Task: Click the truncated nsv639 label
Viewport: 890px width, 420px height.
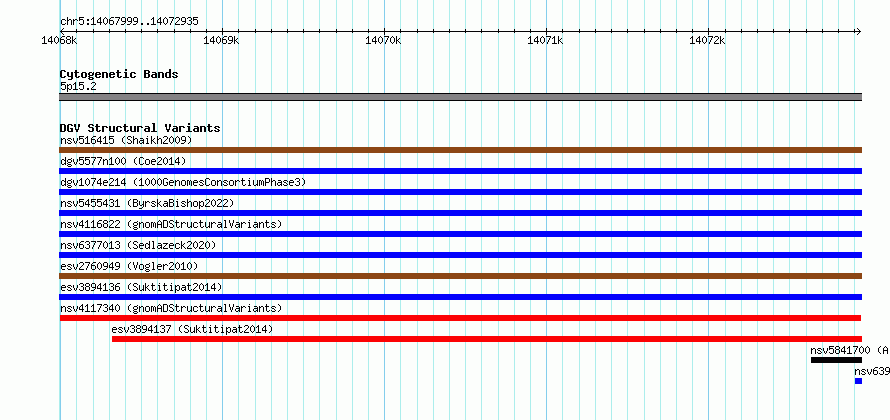Action: tap(872, 371)
